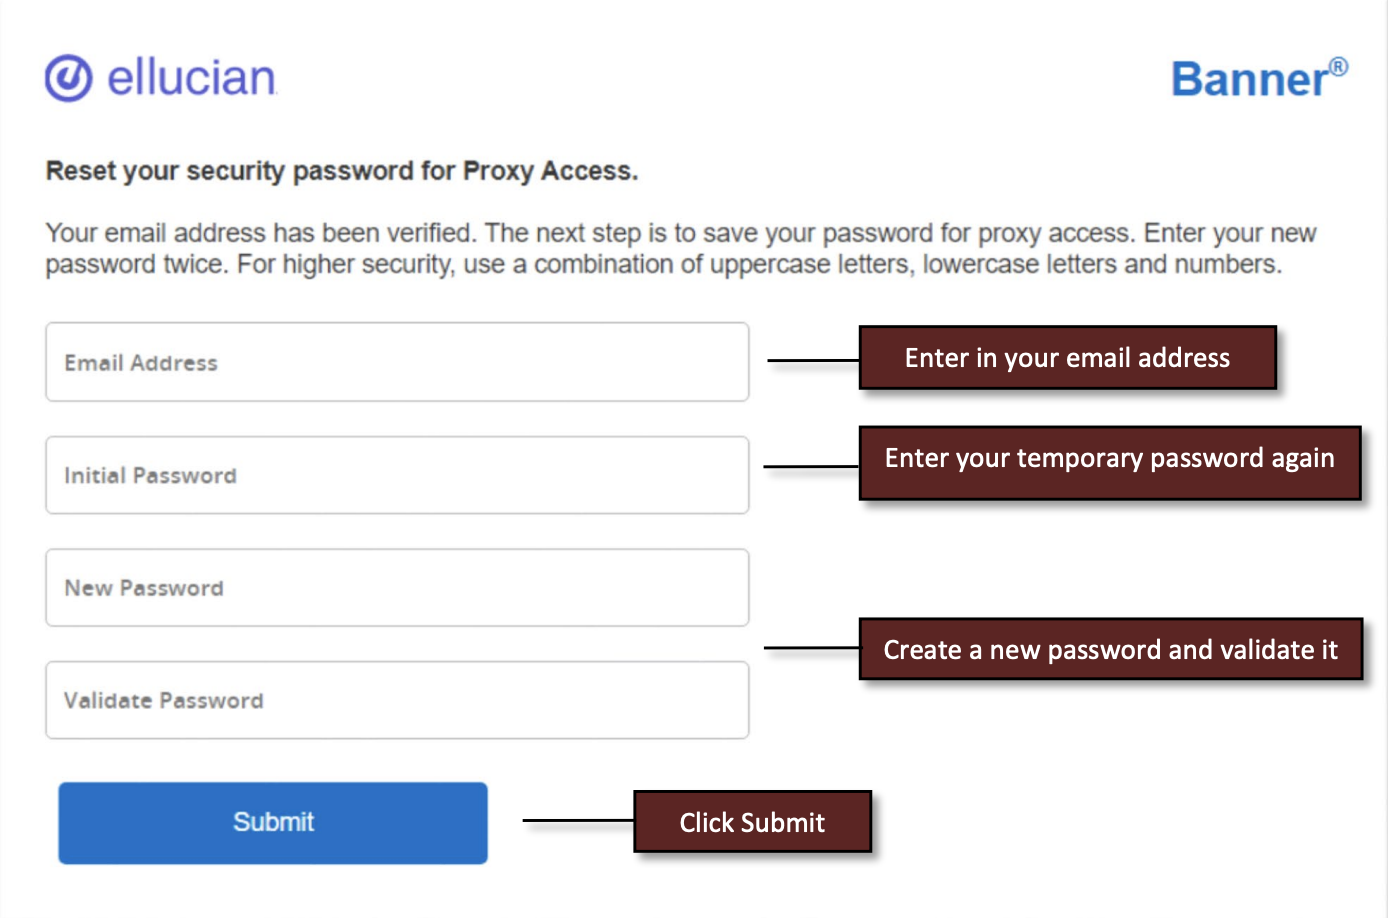Click the circular Ellucian swirl emblem
Image resolution: width=1388 pixels, height=918 pixels.
tap(67, 77)
